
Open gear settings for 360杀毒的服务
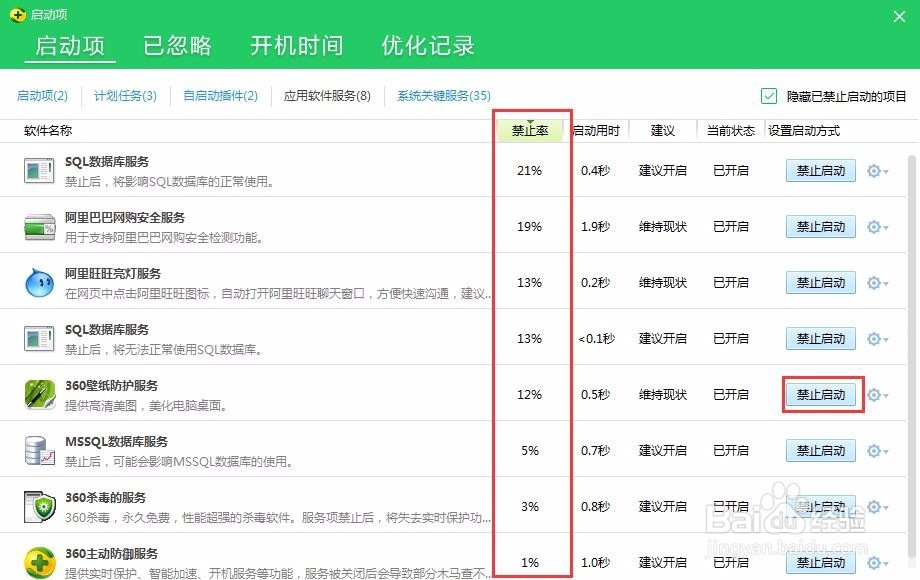pyautogui.click(x=877, y=507)
